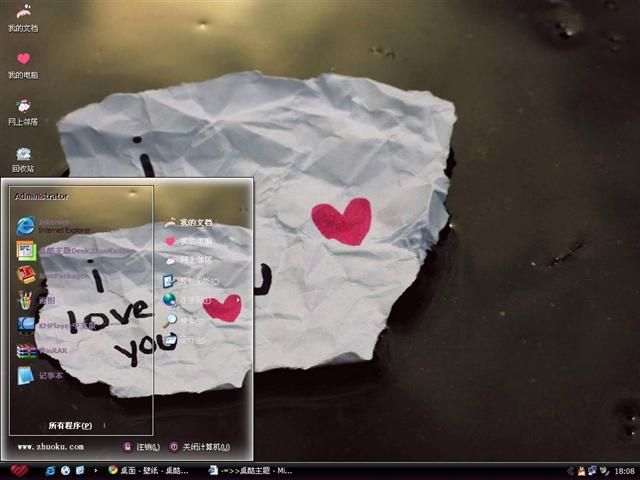Viewport: 640px width, 480px height.
Task: Open 回收站 recycle bin on desktop
Action: 23,158
